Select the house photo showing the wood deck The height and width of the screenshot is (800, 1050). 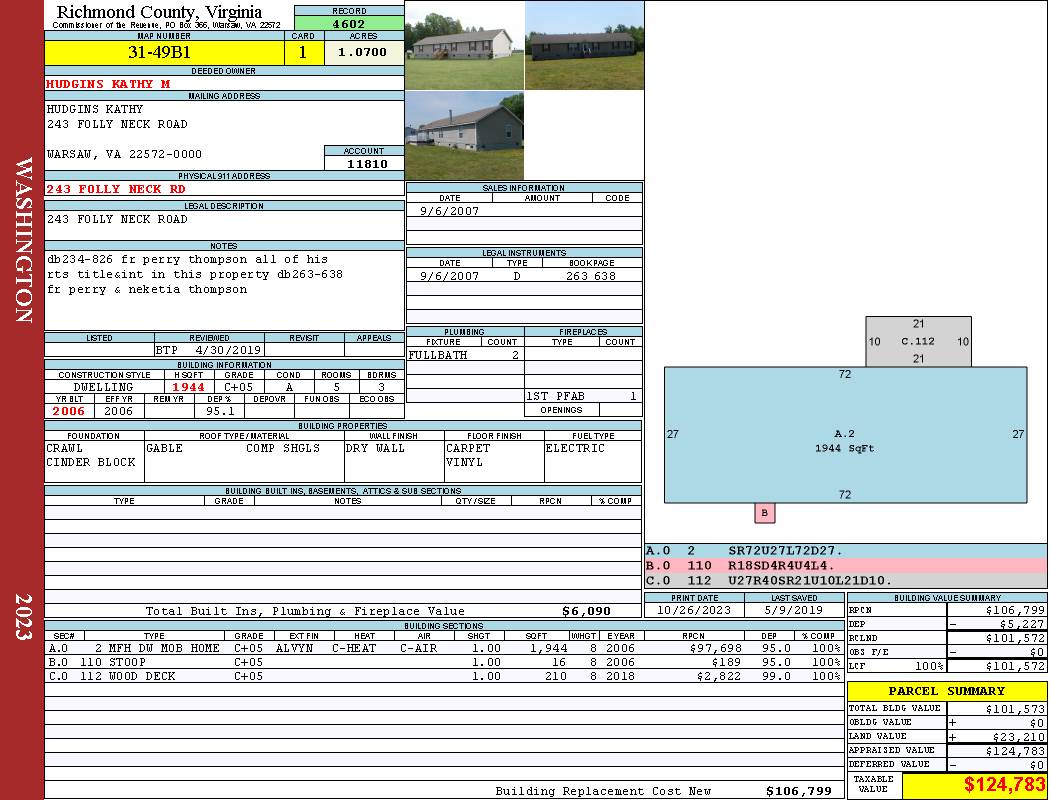[x=464, y=136]
